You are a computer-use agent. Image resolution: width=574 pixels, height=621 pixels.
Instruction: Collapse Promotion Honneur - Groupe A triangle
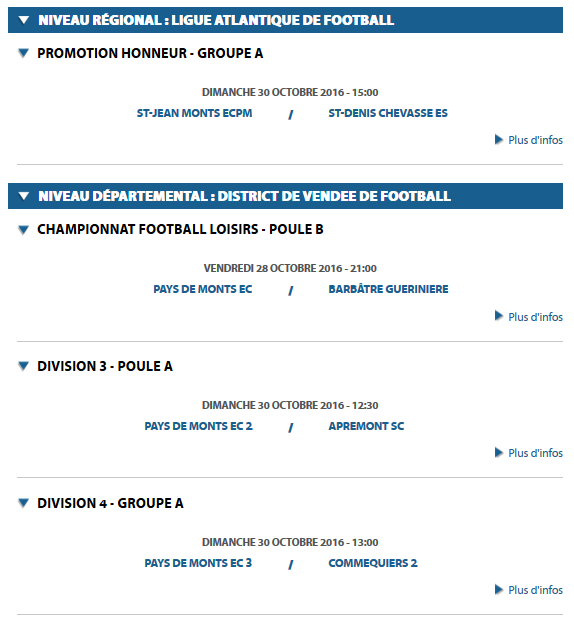tap(24, 53)
